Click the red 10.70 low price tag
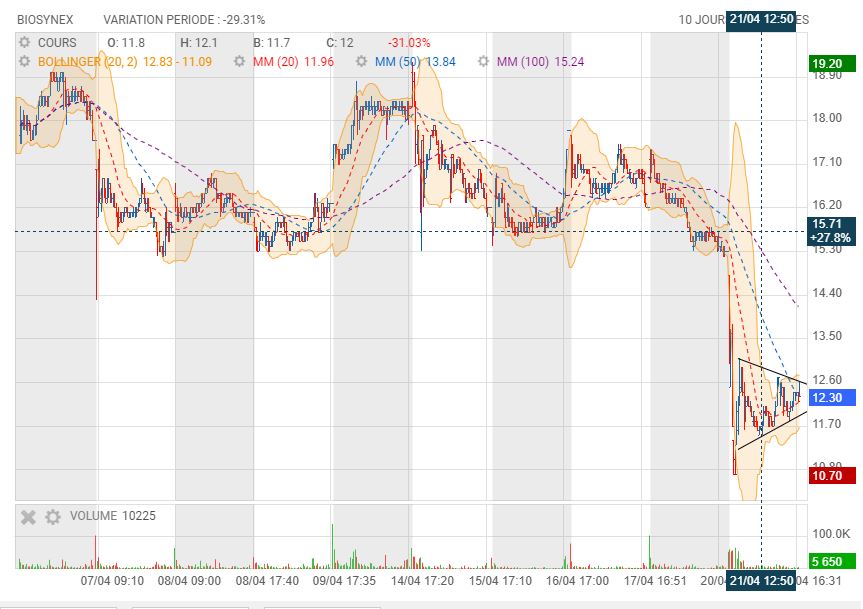The image size is (863, 609). (832, 475)
